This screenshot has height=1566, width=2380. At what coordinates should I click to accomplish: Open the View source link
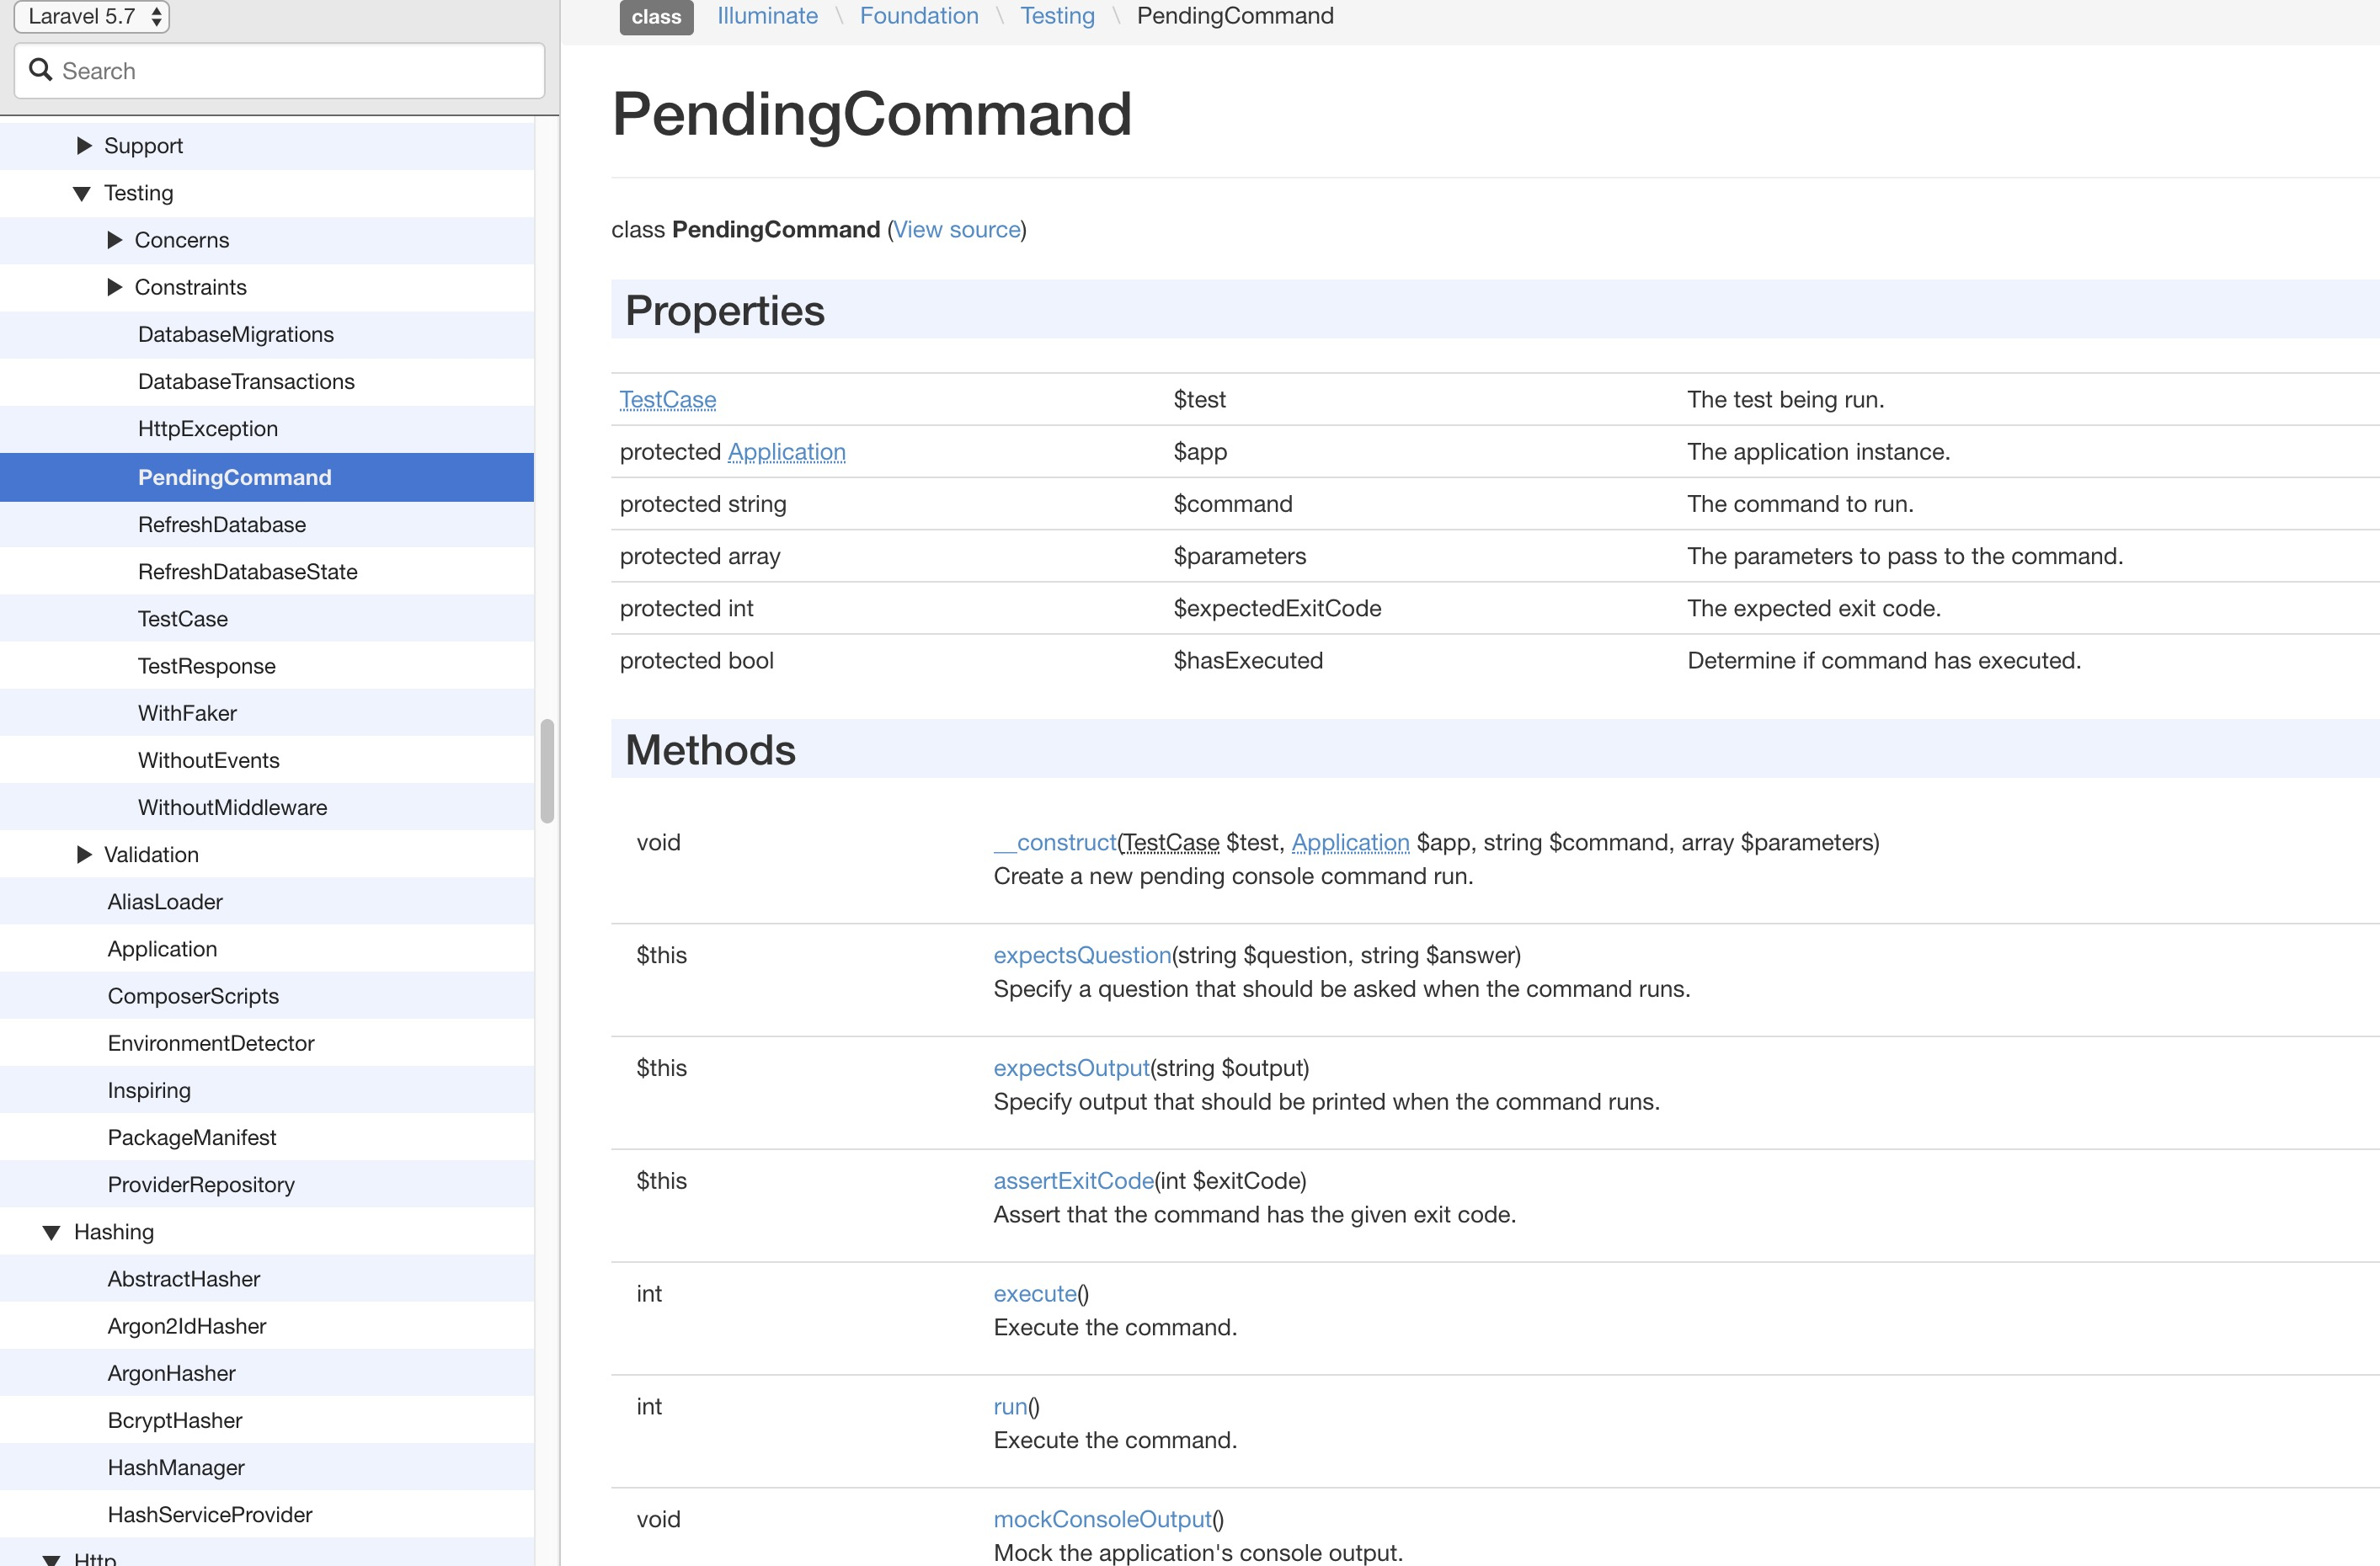point(956,229)
